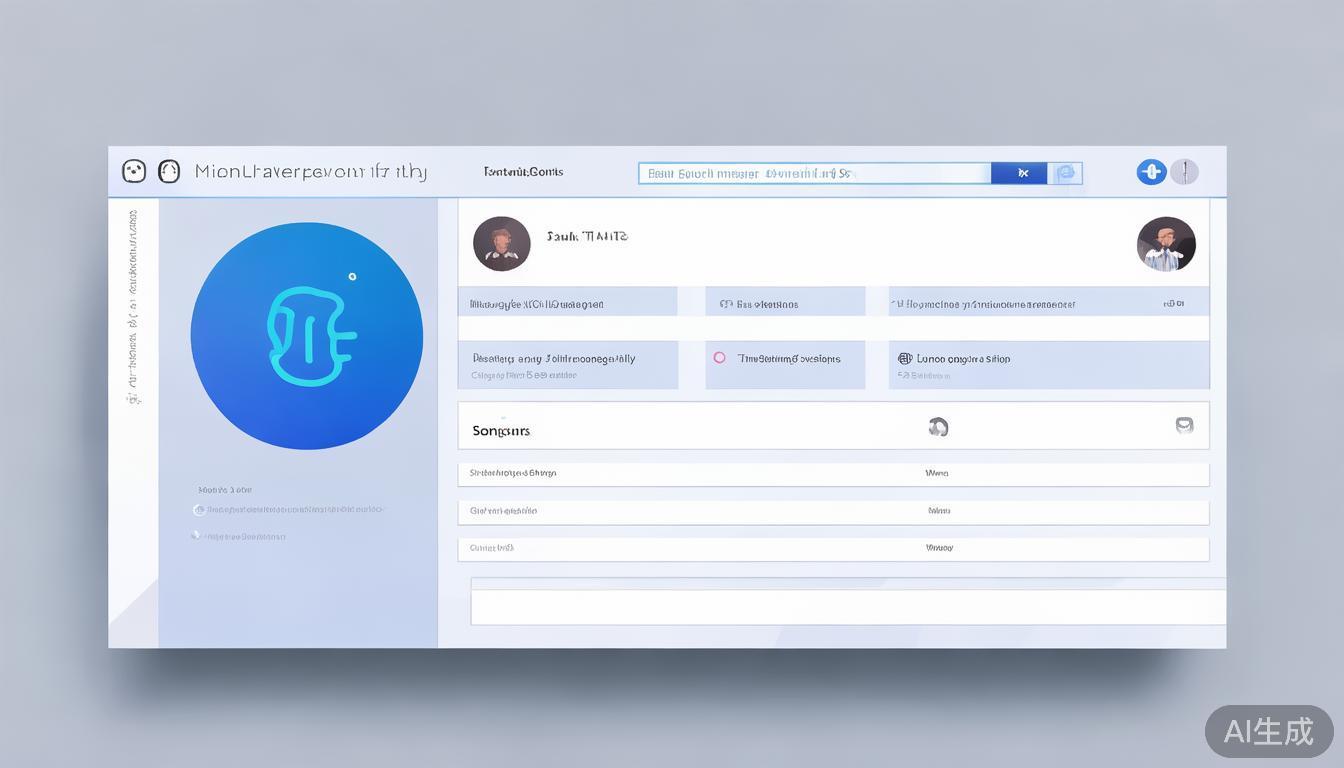The image size is (1344, 768).
Task: Select the pink radio circle in middle tile
Action: (719, 357)
